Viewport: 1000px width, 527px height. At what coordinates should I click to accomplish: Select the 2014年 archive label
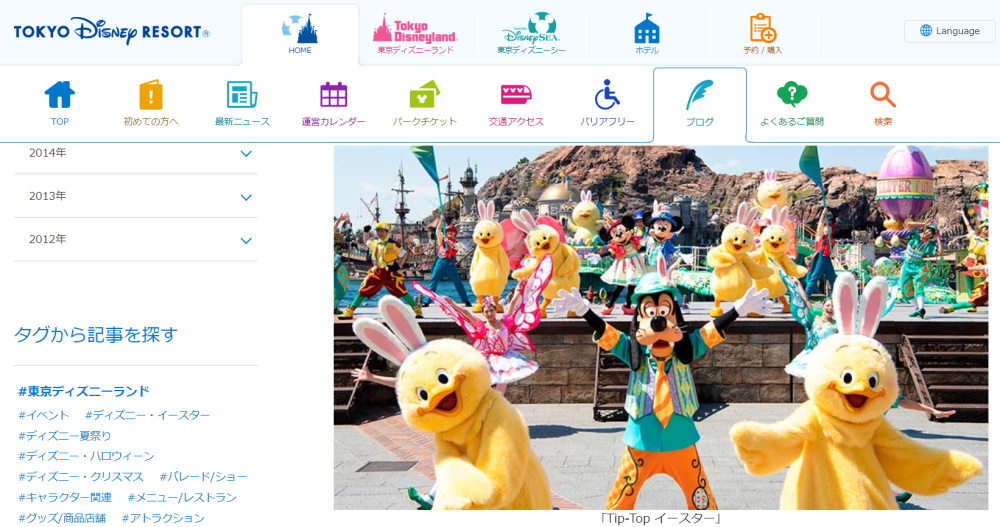tap(48, 152)
